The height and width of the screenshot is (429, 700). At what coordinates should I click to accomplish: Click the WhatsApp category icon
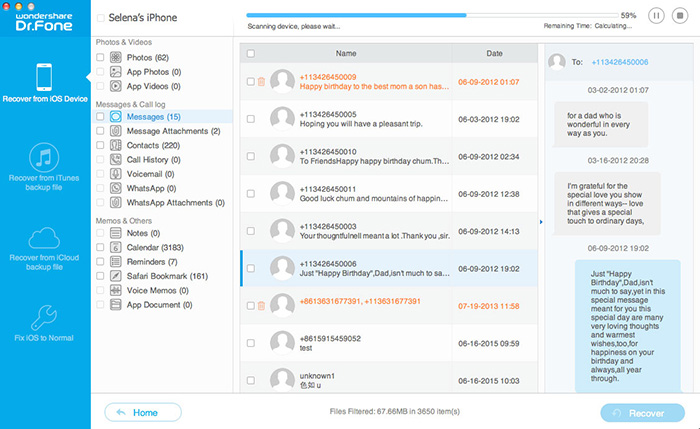116,188
